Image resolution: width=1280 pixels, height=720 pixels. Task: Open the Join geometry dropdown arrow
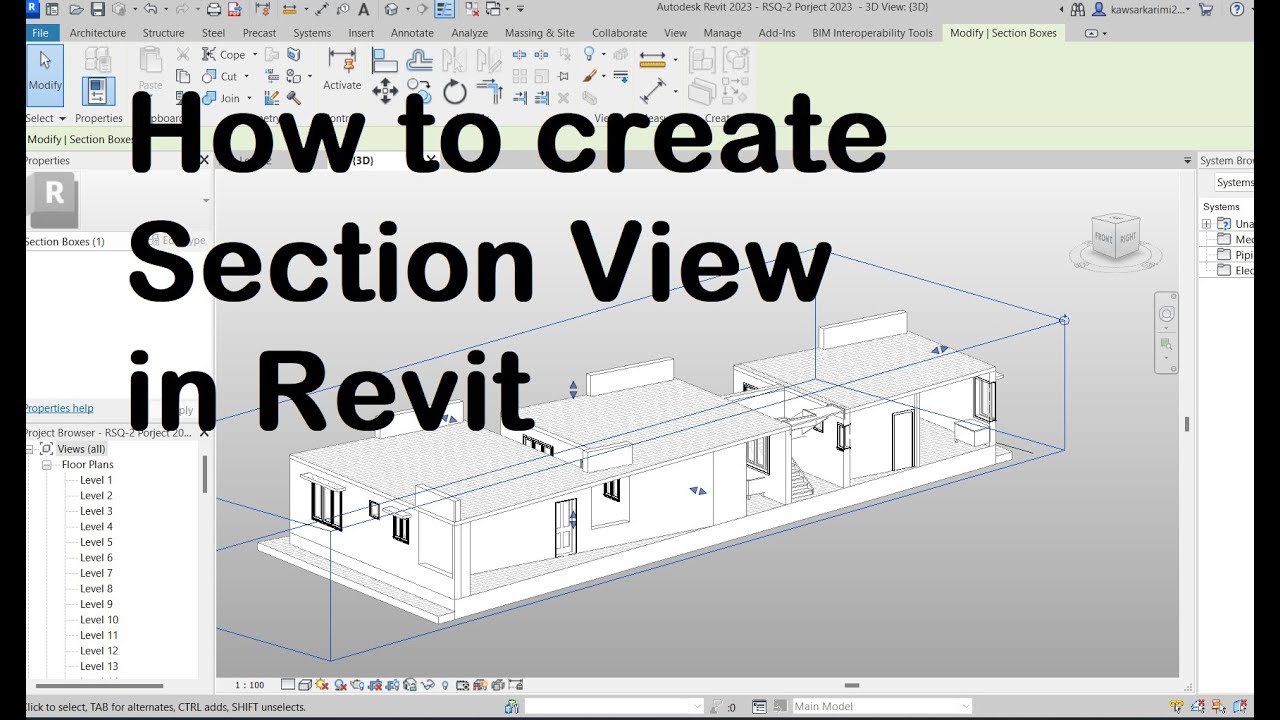(x=249, y=98)
